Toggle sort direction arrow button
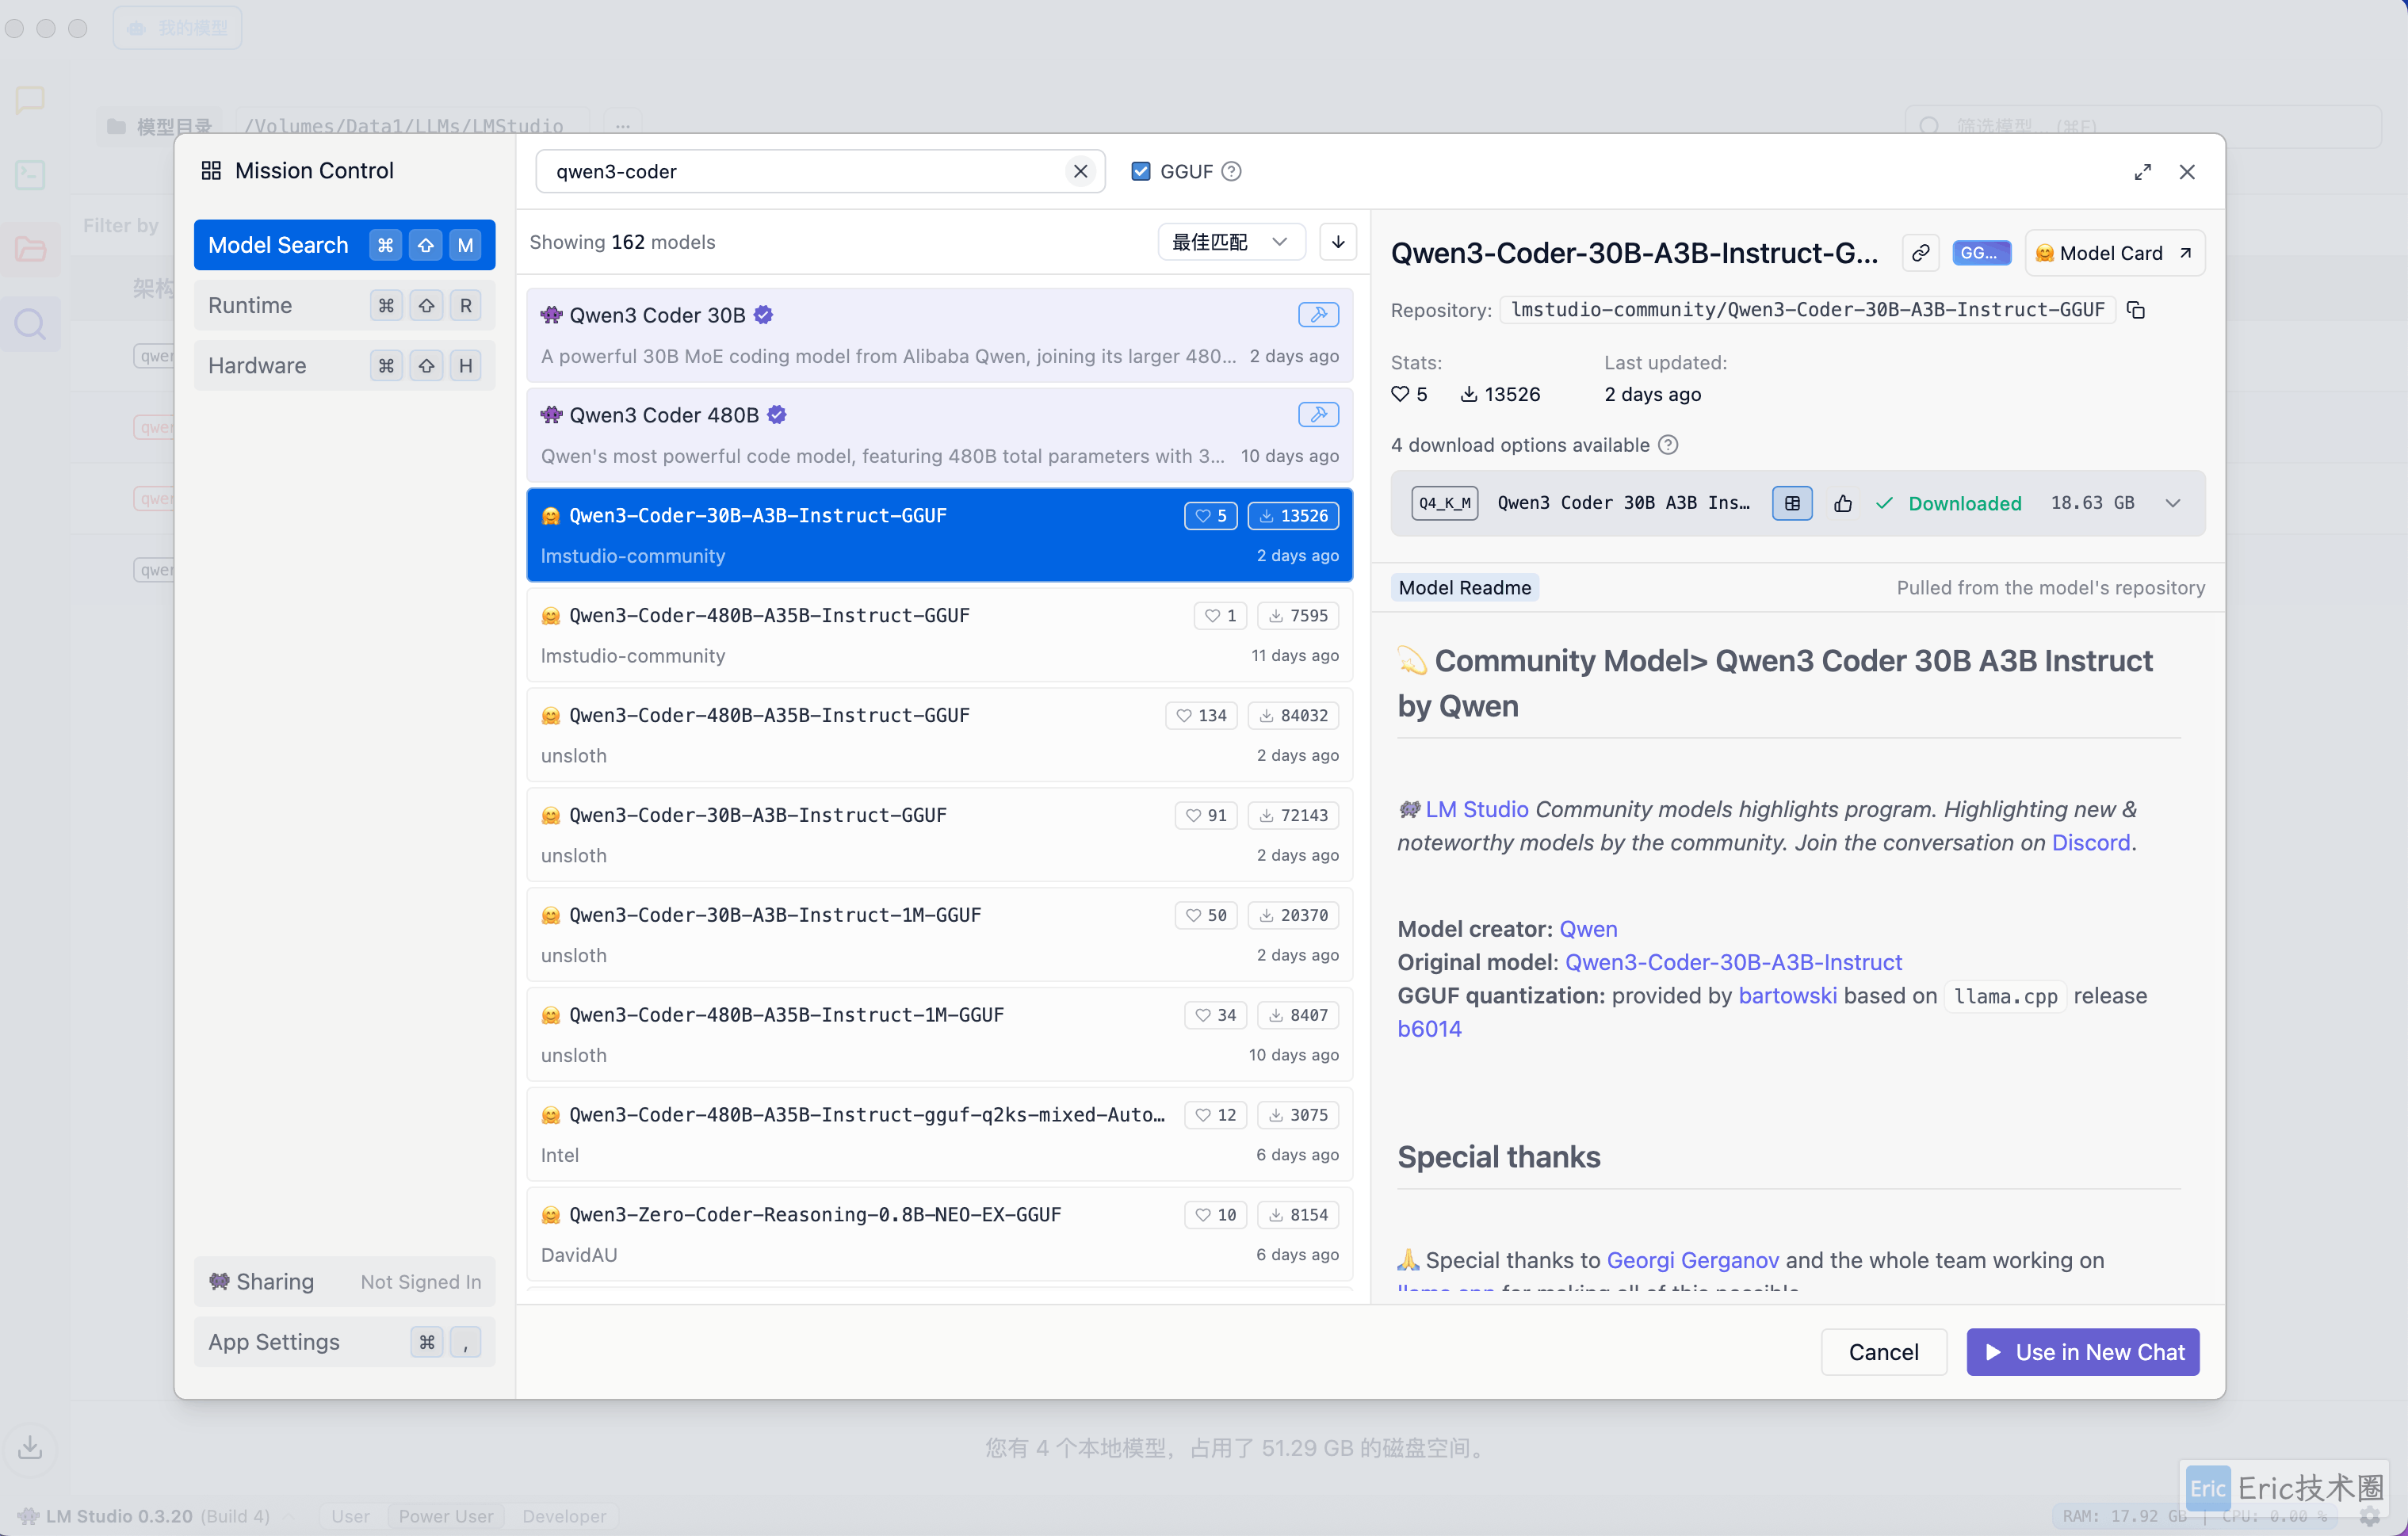Viewport: 2408px width, 1536px height. click(1337, 242)
